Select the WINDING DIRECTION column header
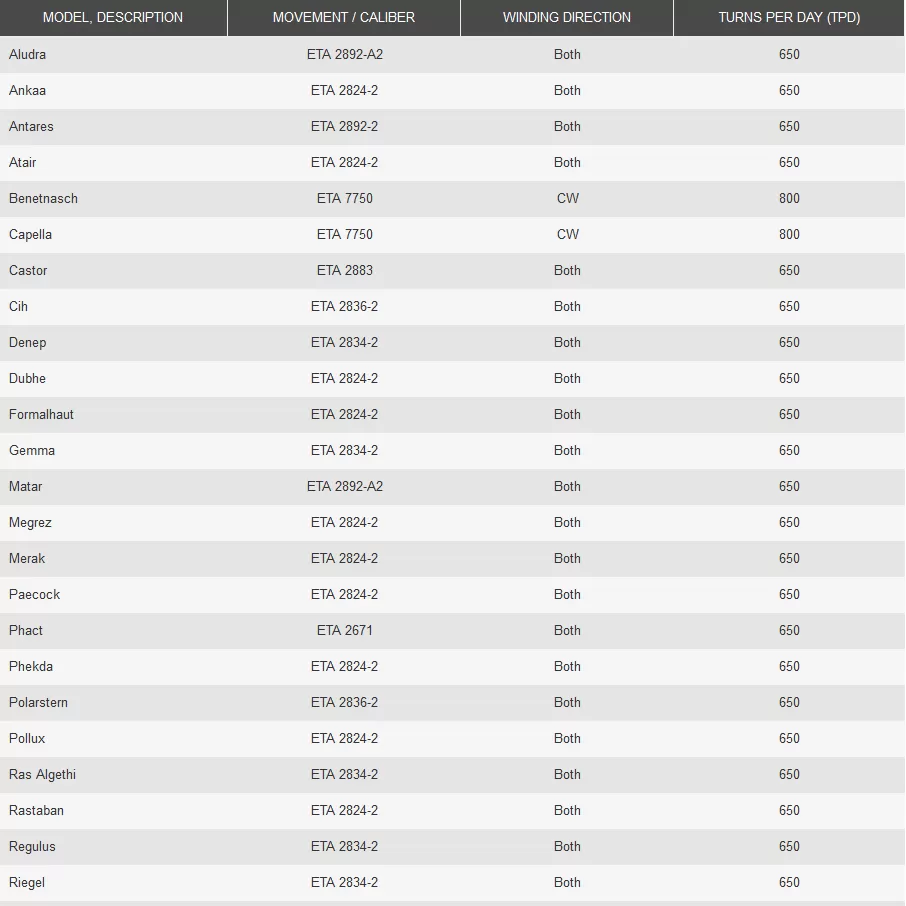Viewport: 906px width, 906px height. coord(566,17)
